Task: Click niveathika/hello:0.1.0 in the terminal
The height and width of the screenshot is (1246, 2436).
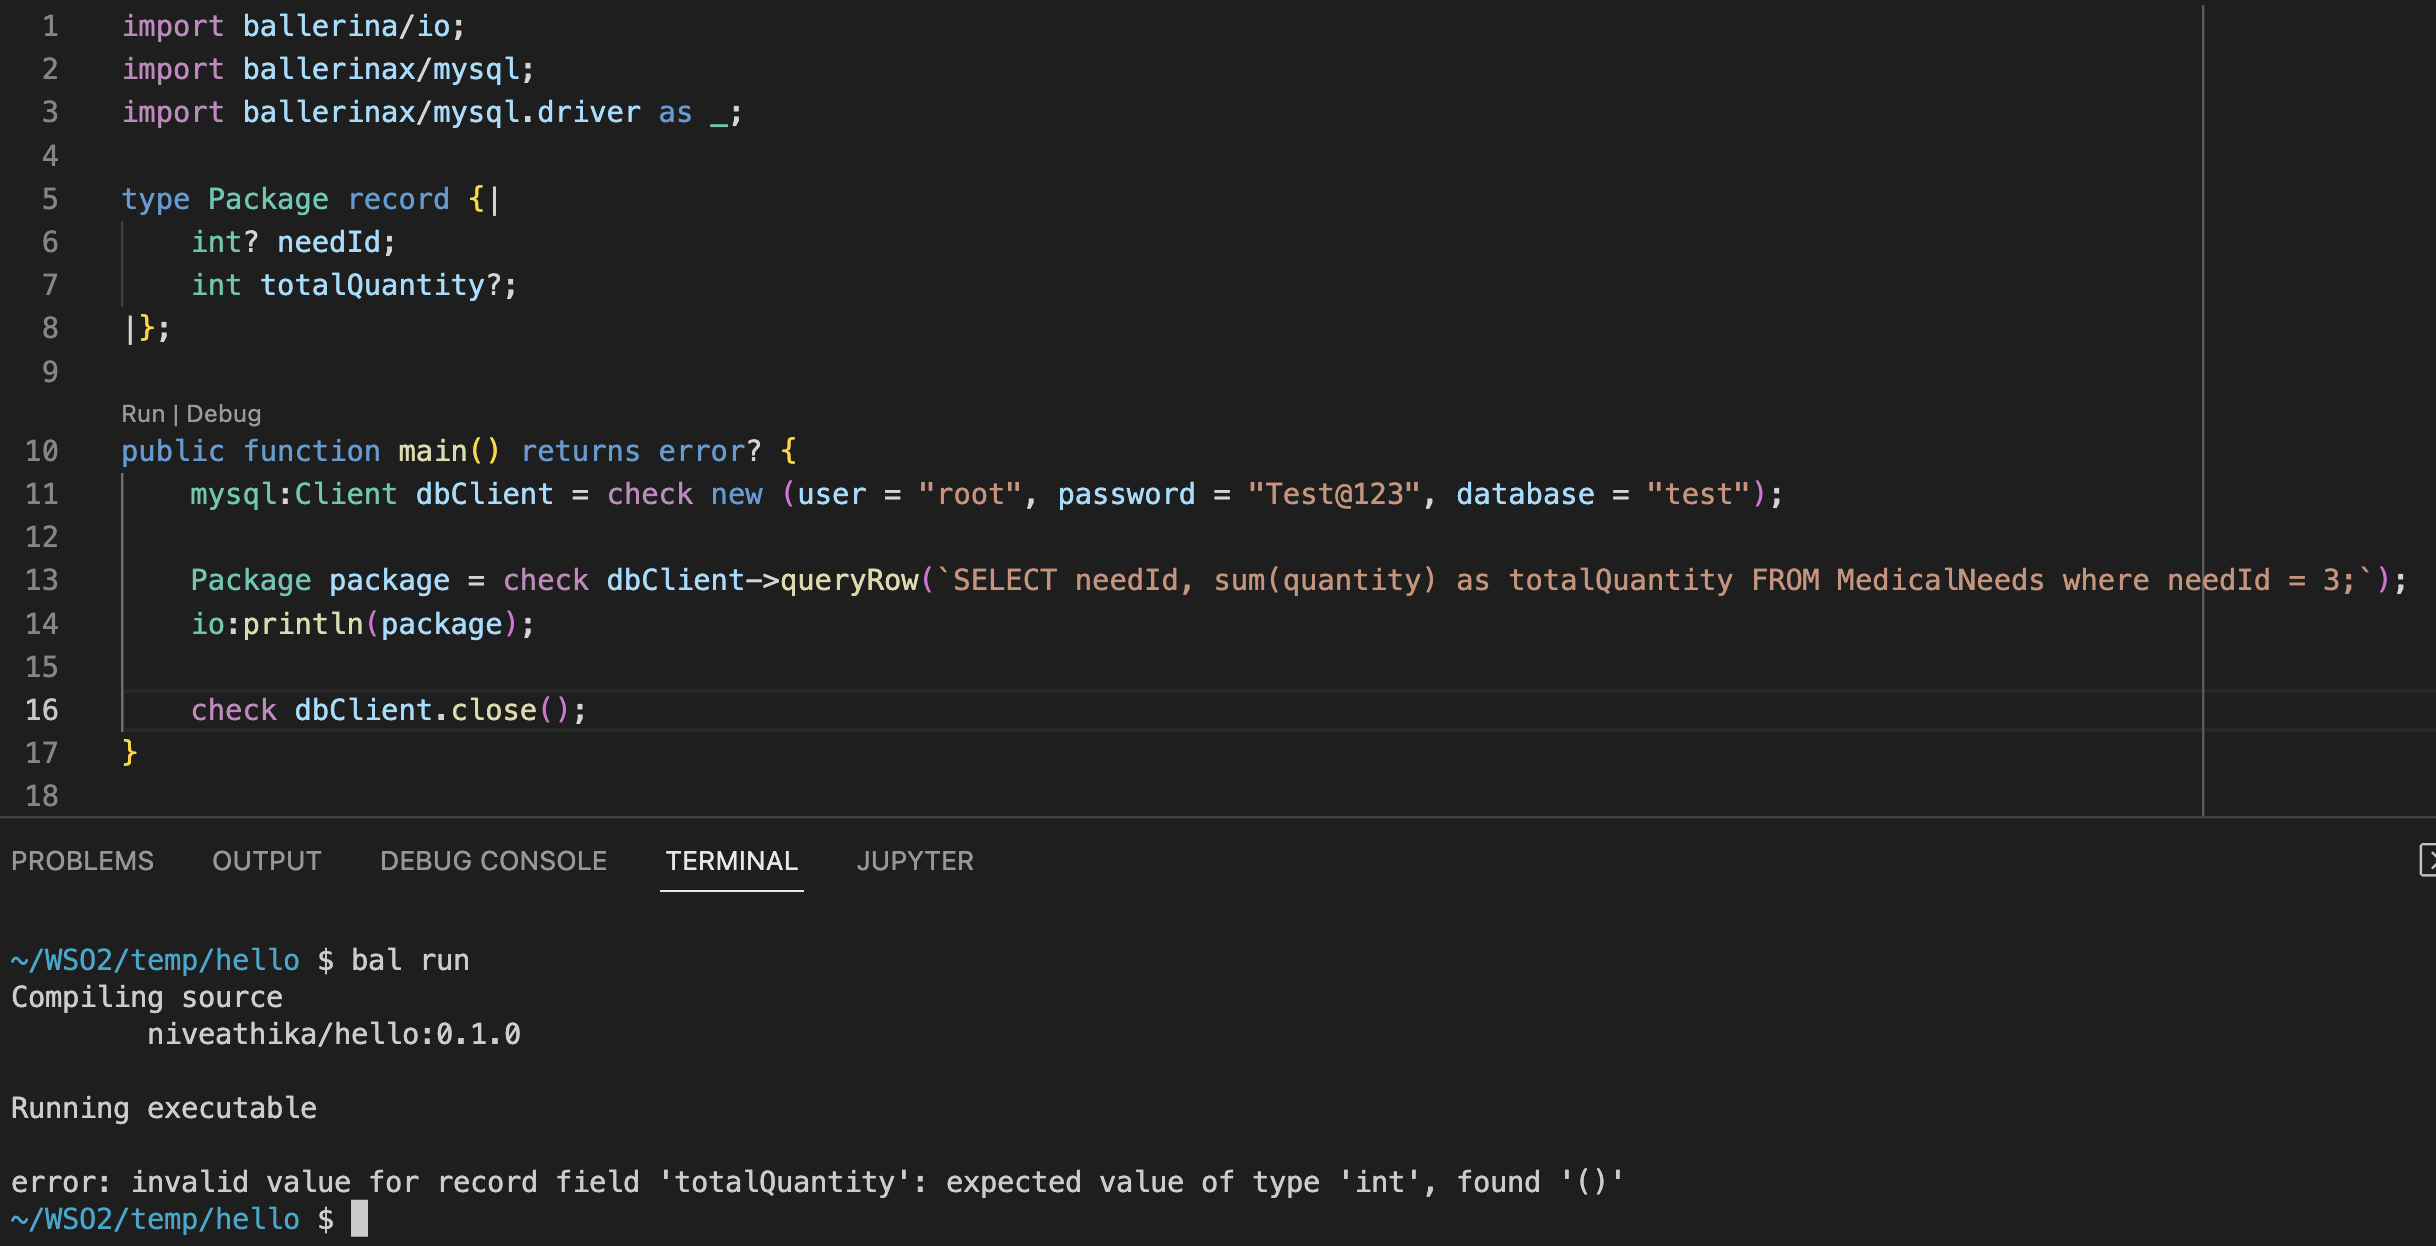Action: (333, 1034)
